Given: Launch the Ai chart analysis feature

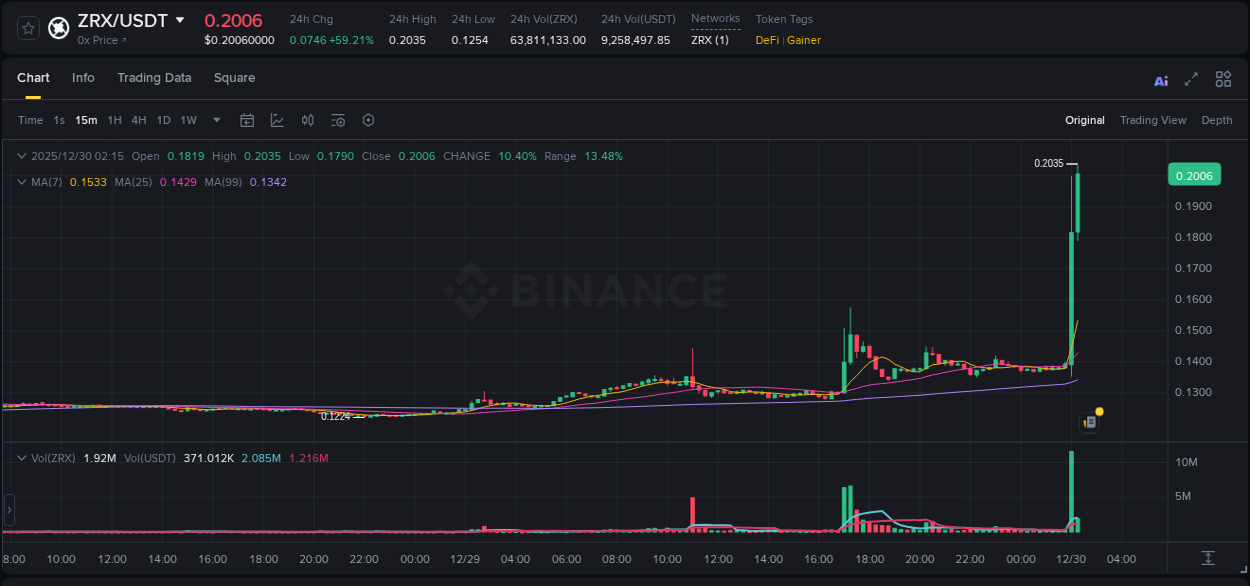Looking at the screenshot, I should pyautogui.click(x=1161, y=79).
